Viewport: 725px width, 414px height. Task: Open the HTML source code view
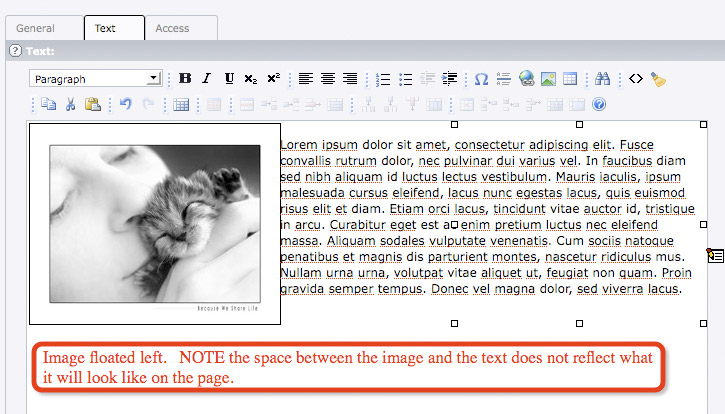click(635, 79)
